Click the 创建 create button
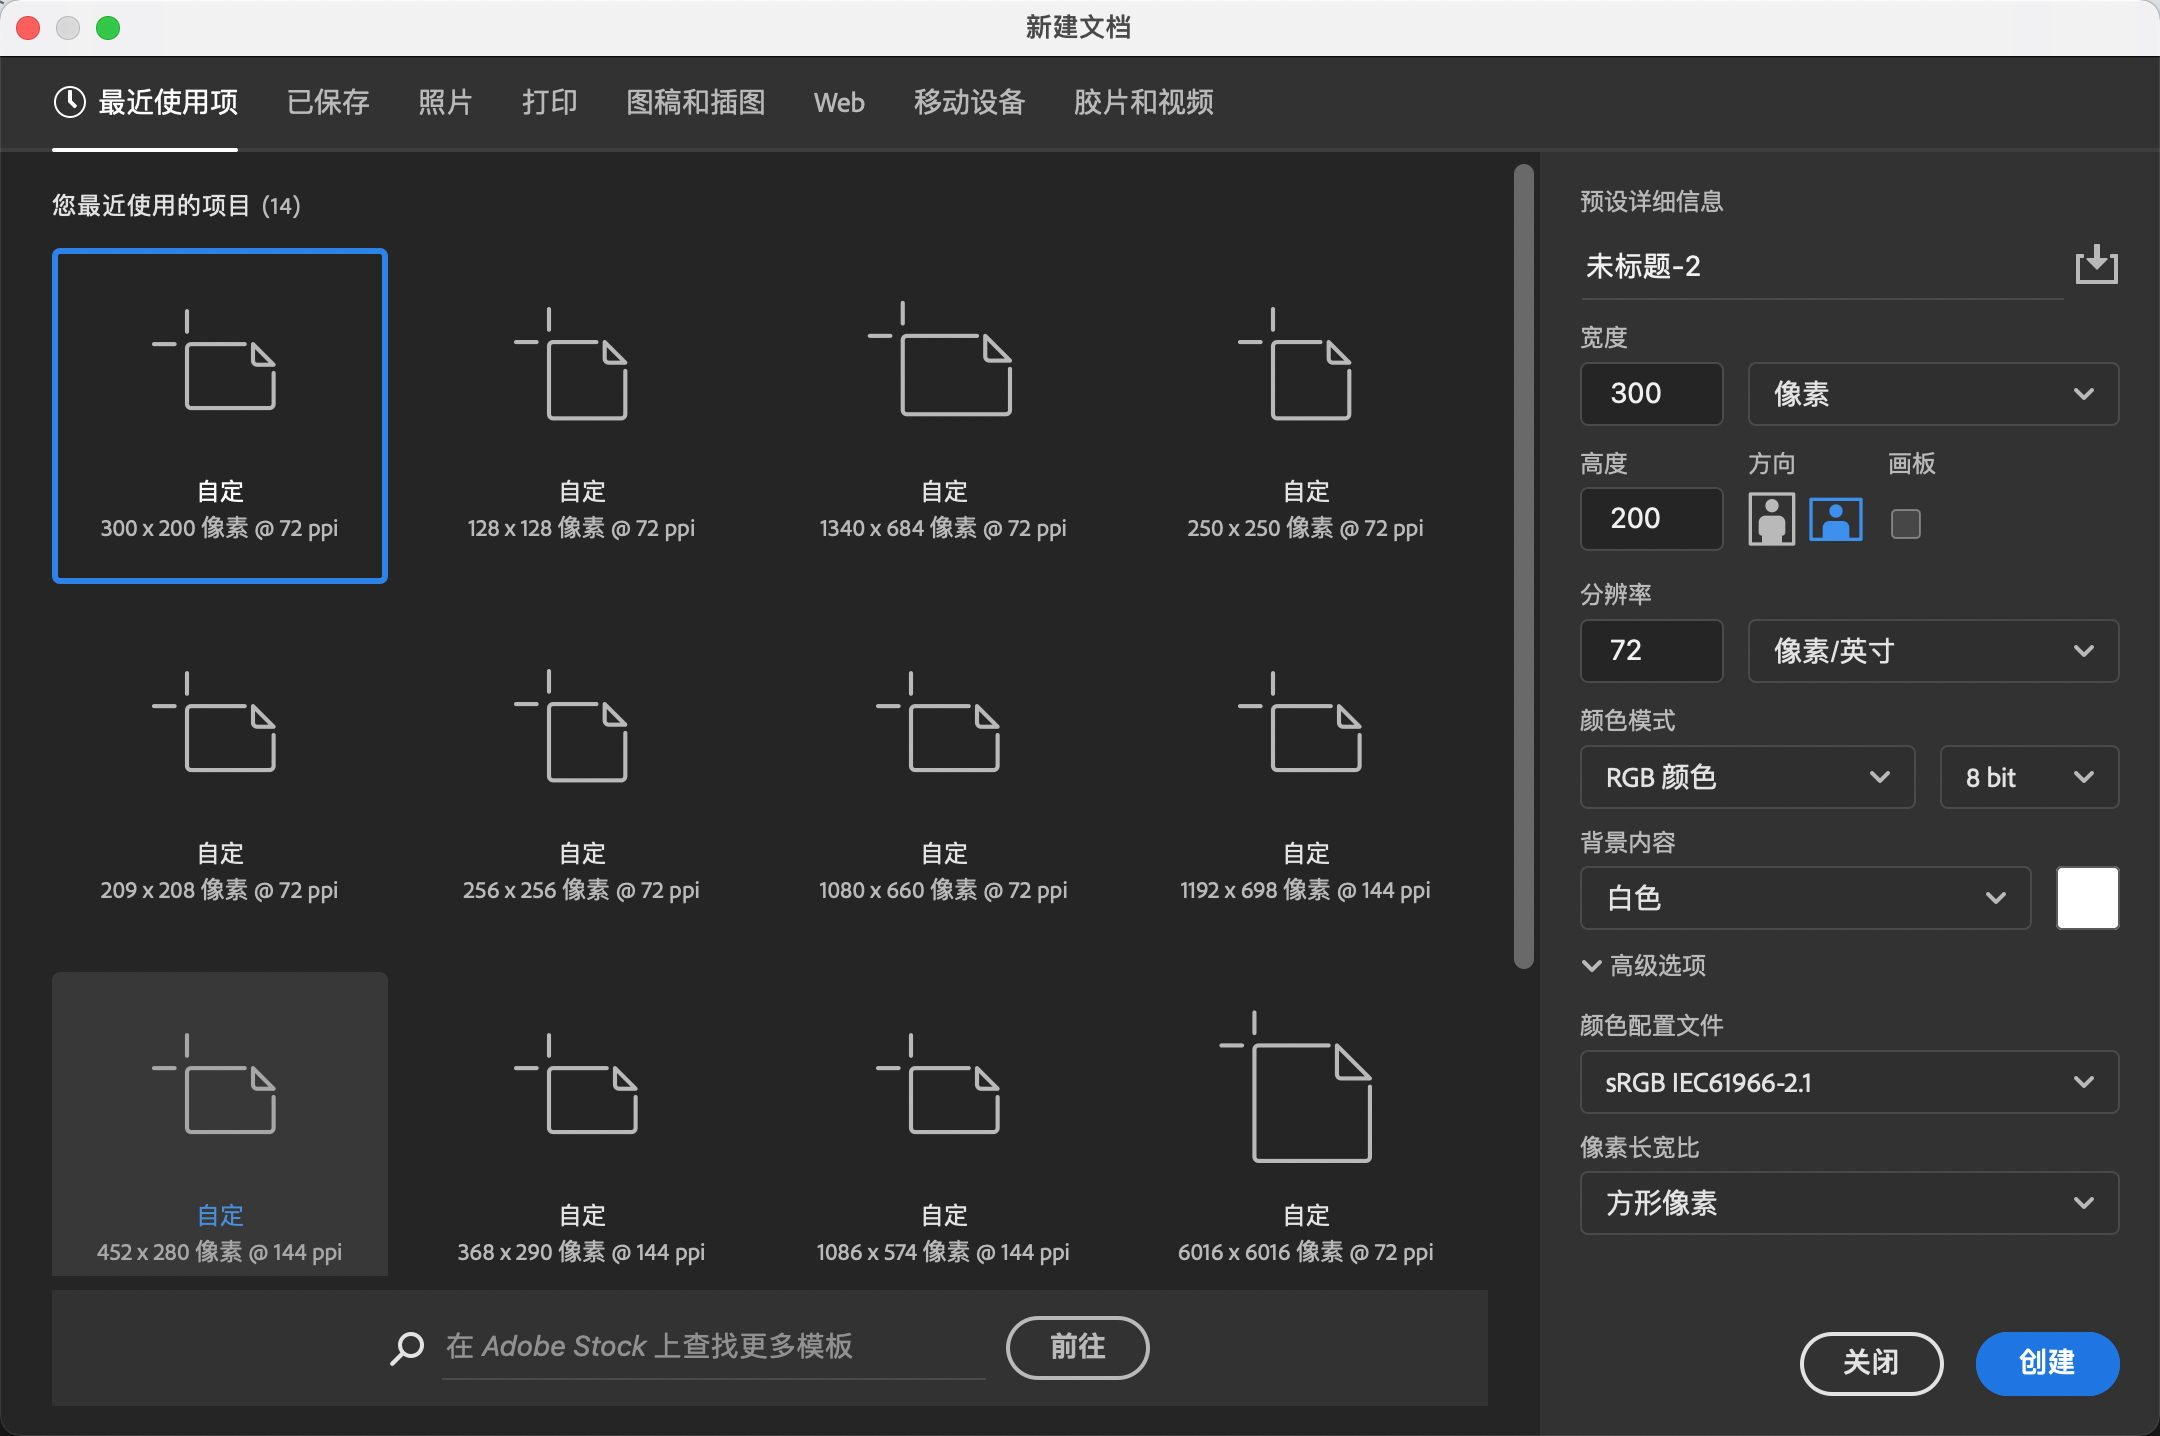 coord(2045,1363)
